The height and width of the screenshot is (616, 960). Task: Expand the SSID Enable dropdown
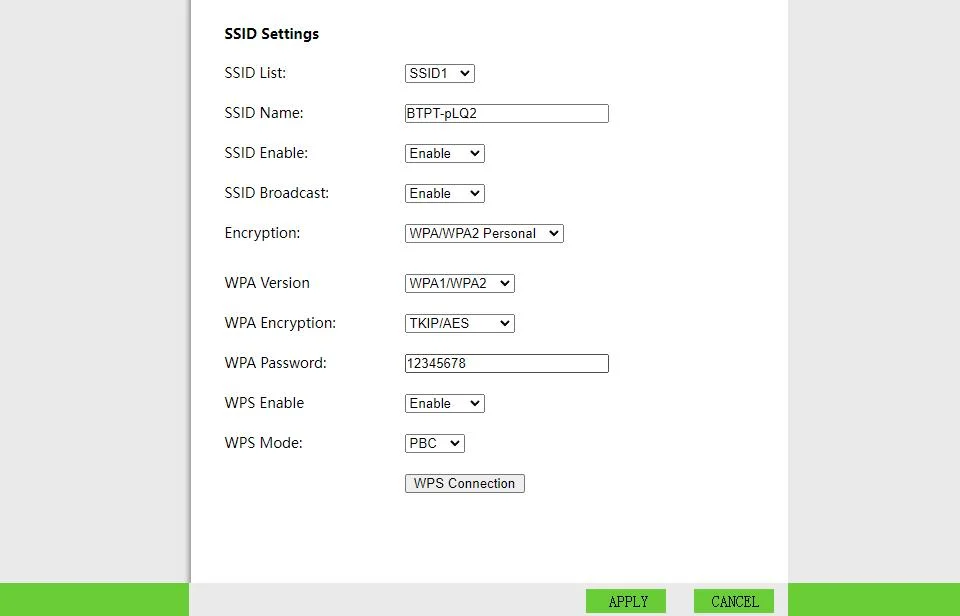[444, 153]
